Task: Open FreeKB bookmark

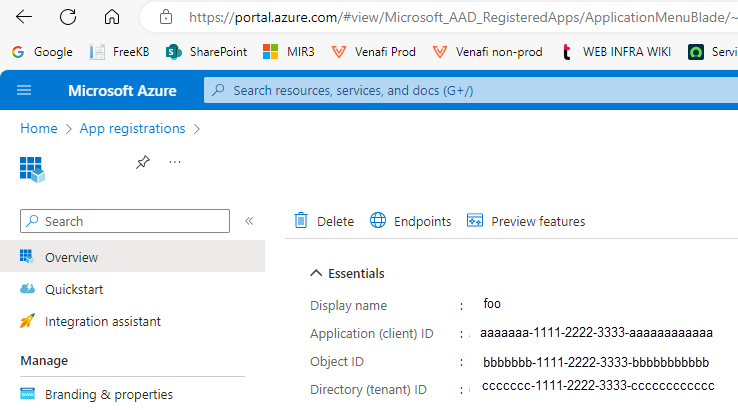Action: click(120, 52)
